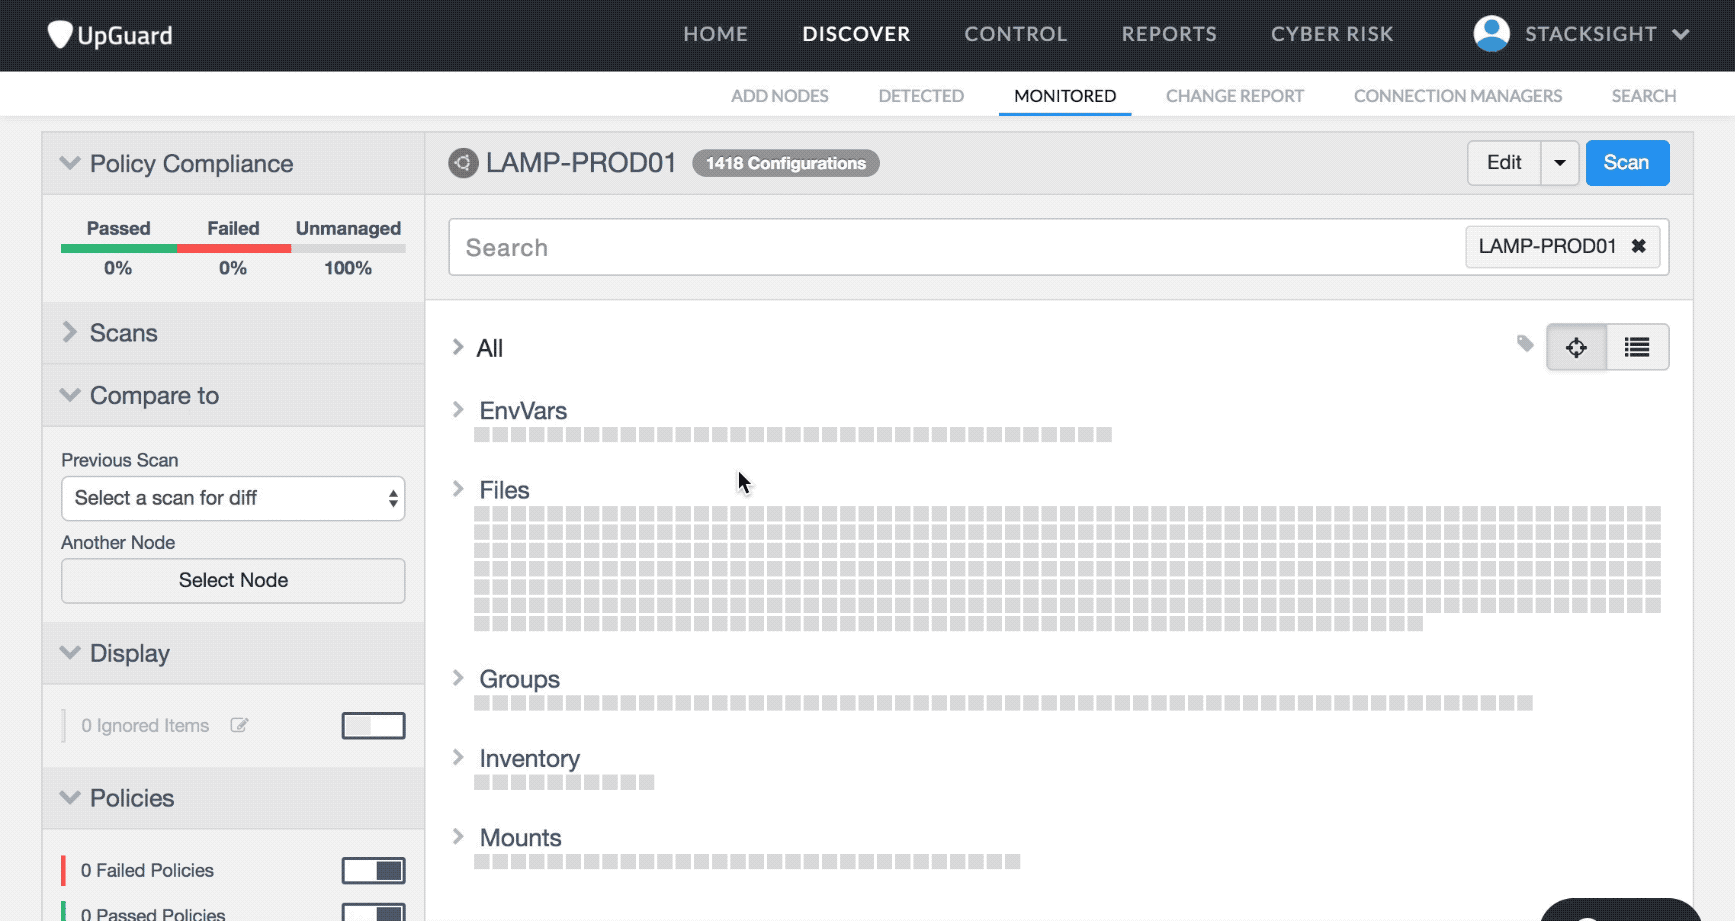This screenshot has width=1735, height=921.
Task: Collapse the Display section
Action: (x=70, y=653)
